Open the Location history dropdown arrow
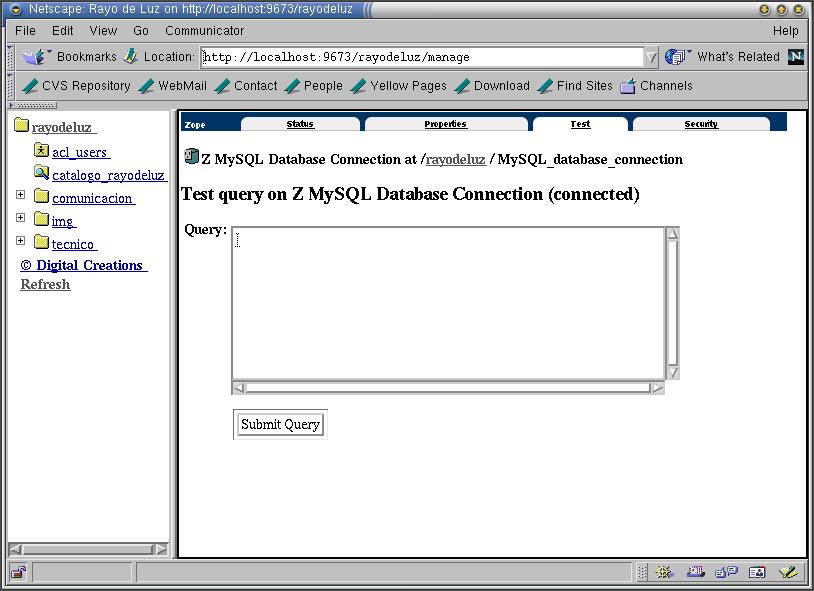Image resolution: width=814 pixels, height=591 pixels. click(651, 57)
